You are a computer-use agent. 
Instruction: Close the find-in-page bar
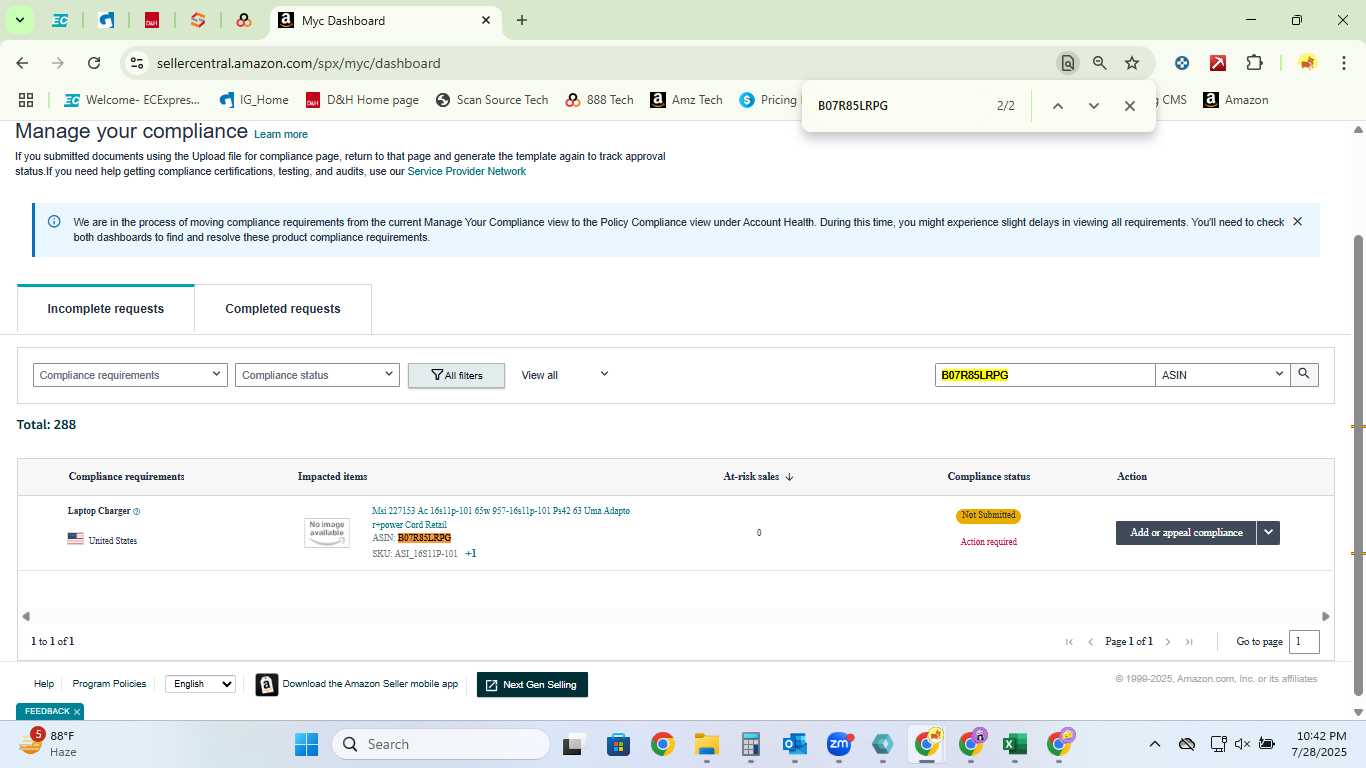coord(1130,106)
